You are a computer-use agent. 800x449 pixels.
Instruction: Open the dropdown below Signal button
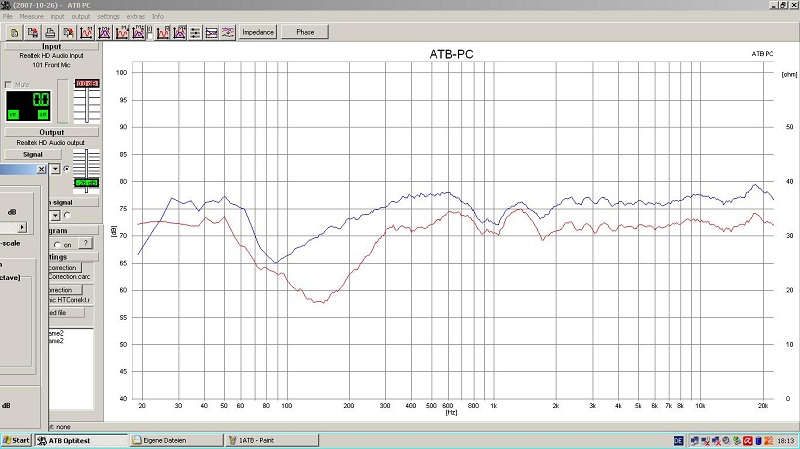pyautogui.click(x=55, y=169)
